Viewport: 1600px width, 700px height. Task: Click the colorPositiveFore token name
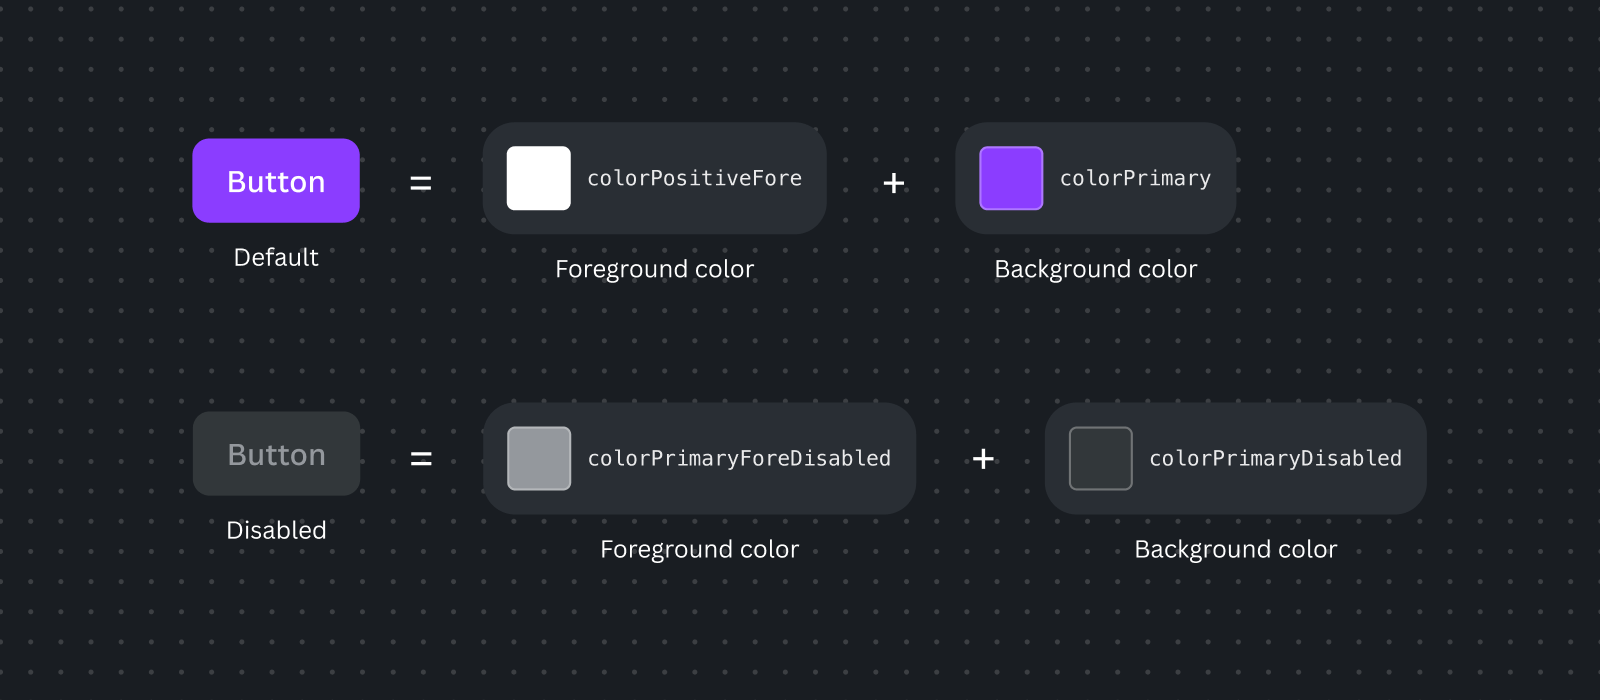(695, 178)
